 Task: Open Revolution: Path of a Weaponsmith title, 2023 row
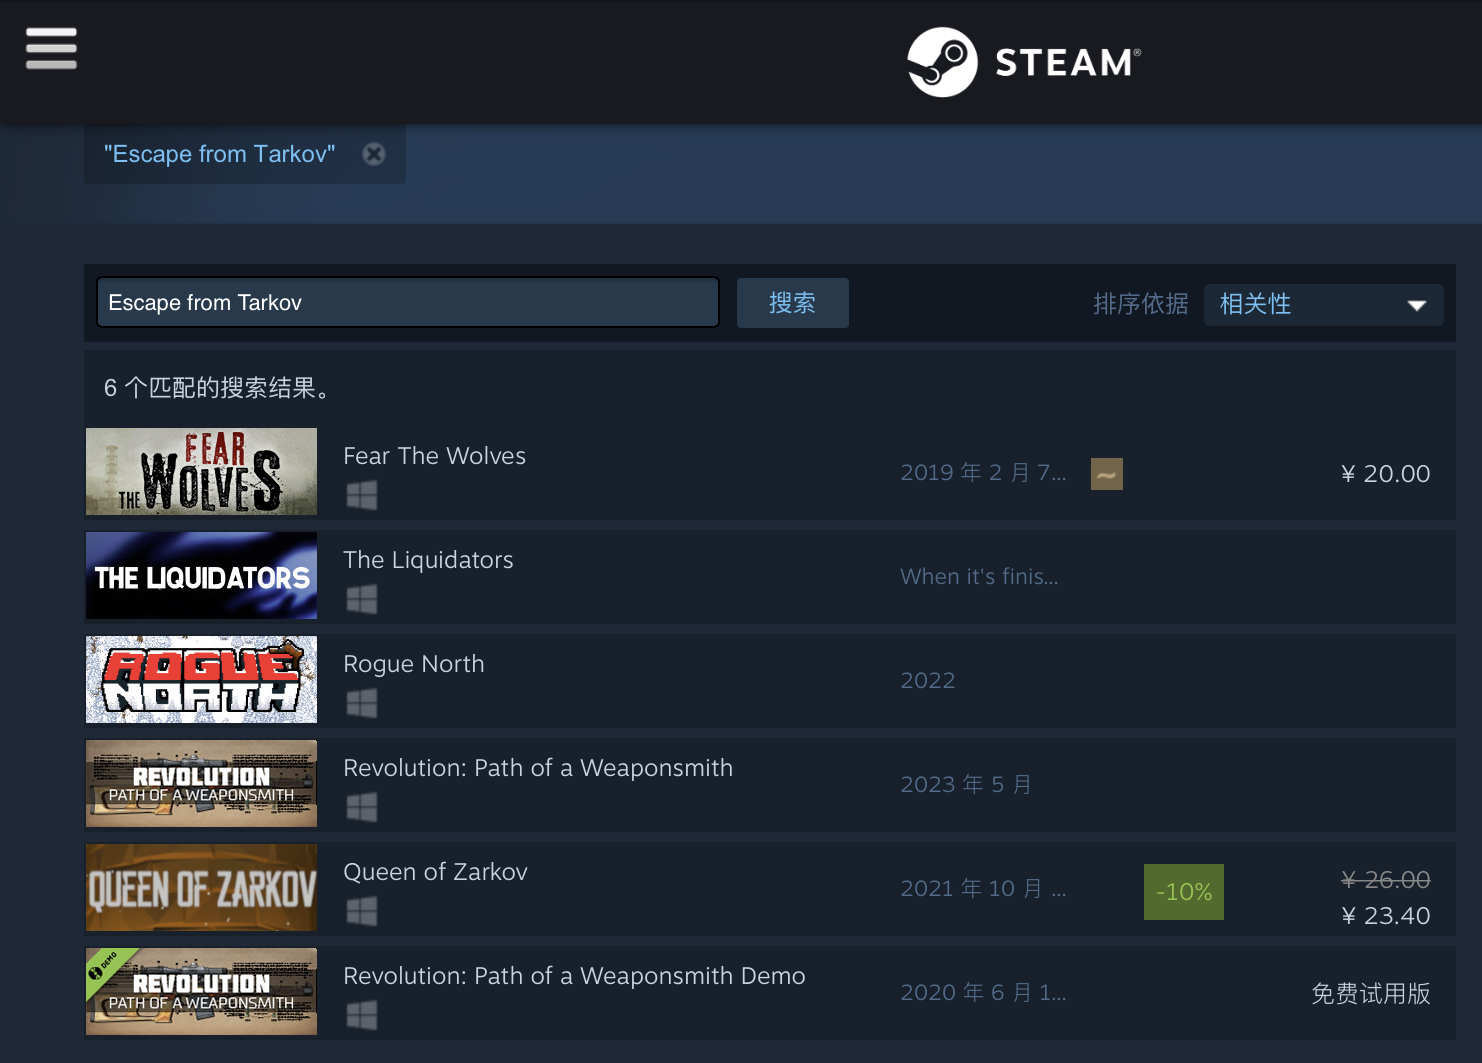(x=538, y=768)
